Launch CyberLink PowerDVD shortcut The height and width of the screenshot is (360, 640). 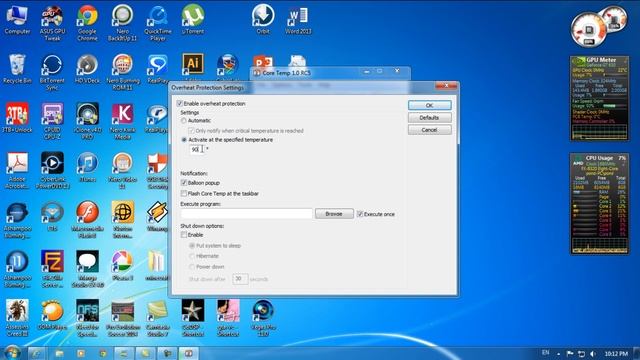(52, 171)
